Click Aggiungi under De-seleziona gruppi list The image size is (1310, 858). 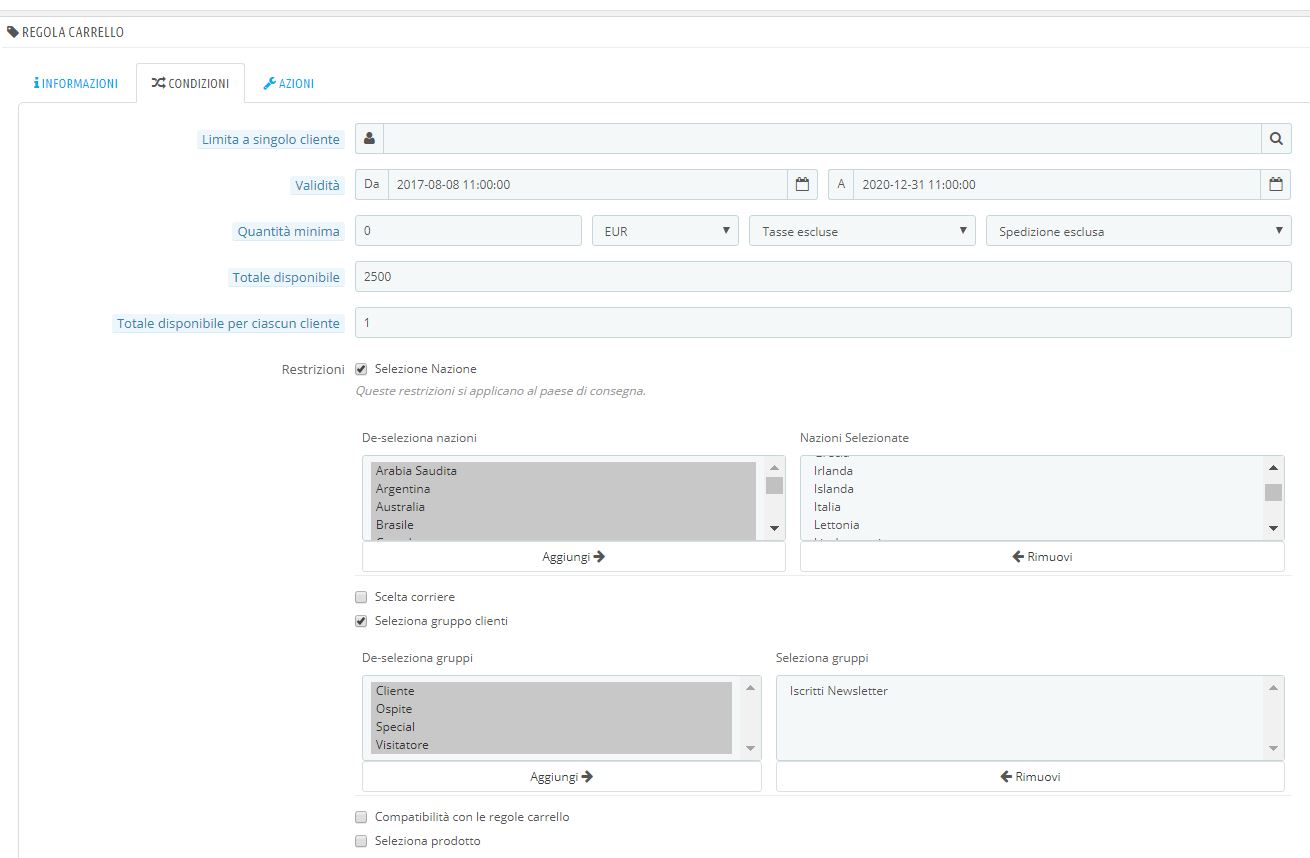562,777
